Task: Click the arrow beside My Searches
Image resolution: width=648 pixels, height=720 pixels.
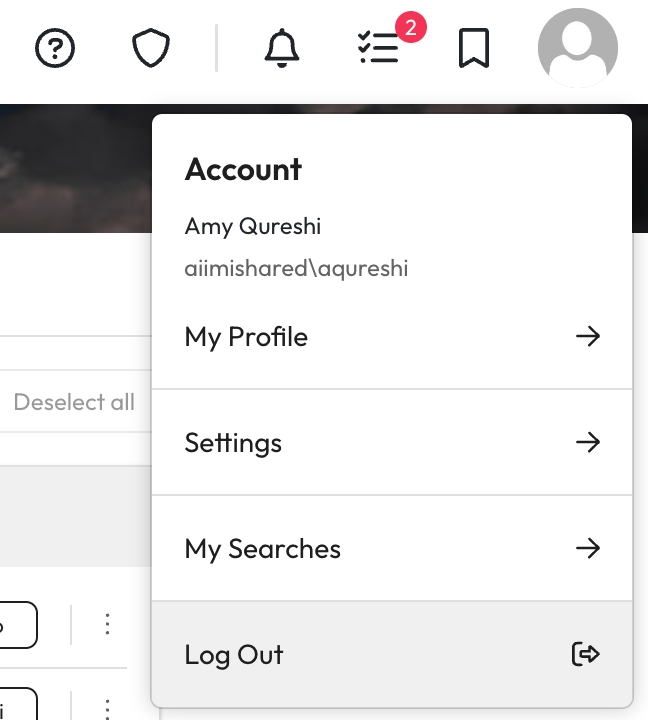Action: [588, 548]
